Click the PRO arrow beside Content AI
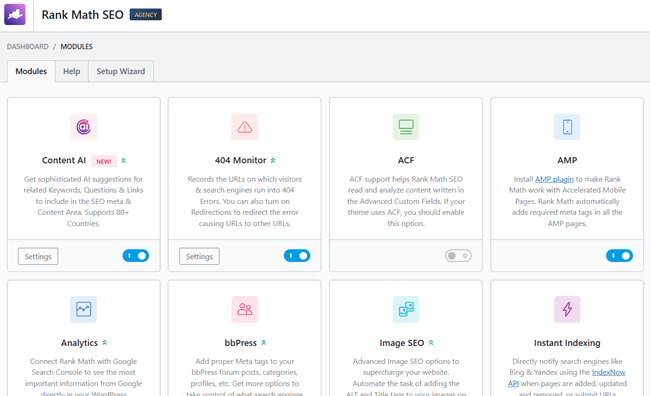 click(124, 160)
